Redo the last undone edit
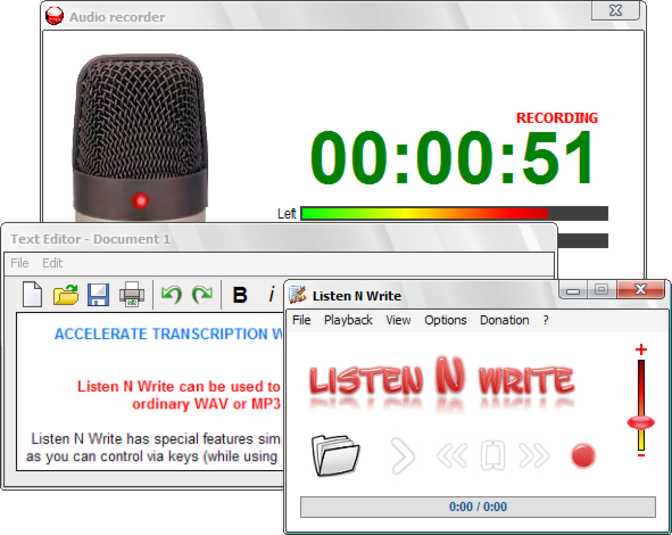This screenshot has width=672, height=535. (202, 295)
